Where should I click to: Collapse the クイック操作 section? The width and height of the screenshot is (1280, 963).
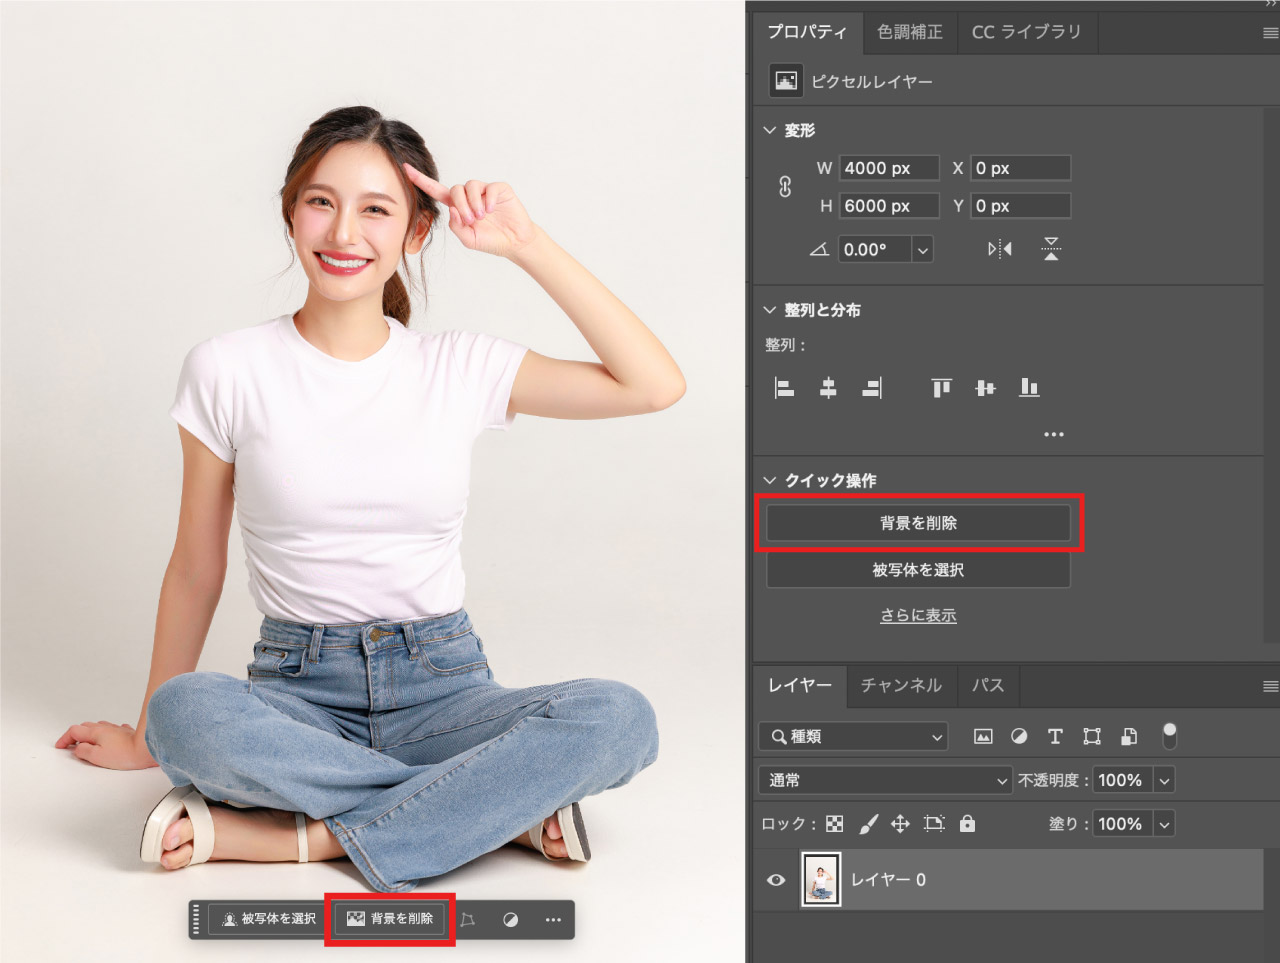click(x=770, y=481)
